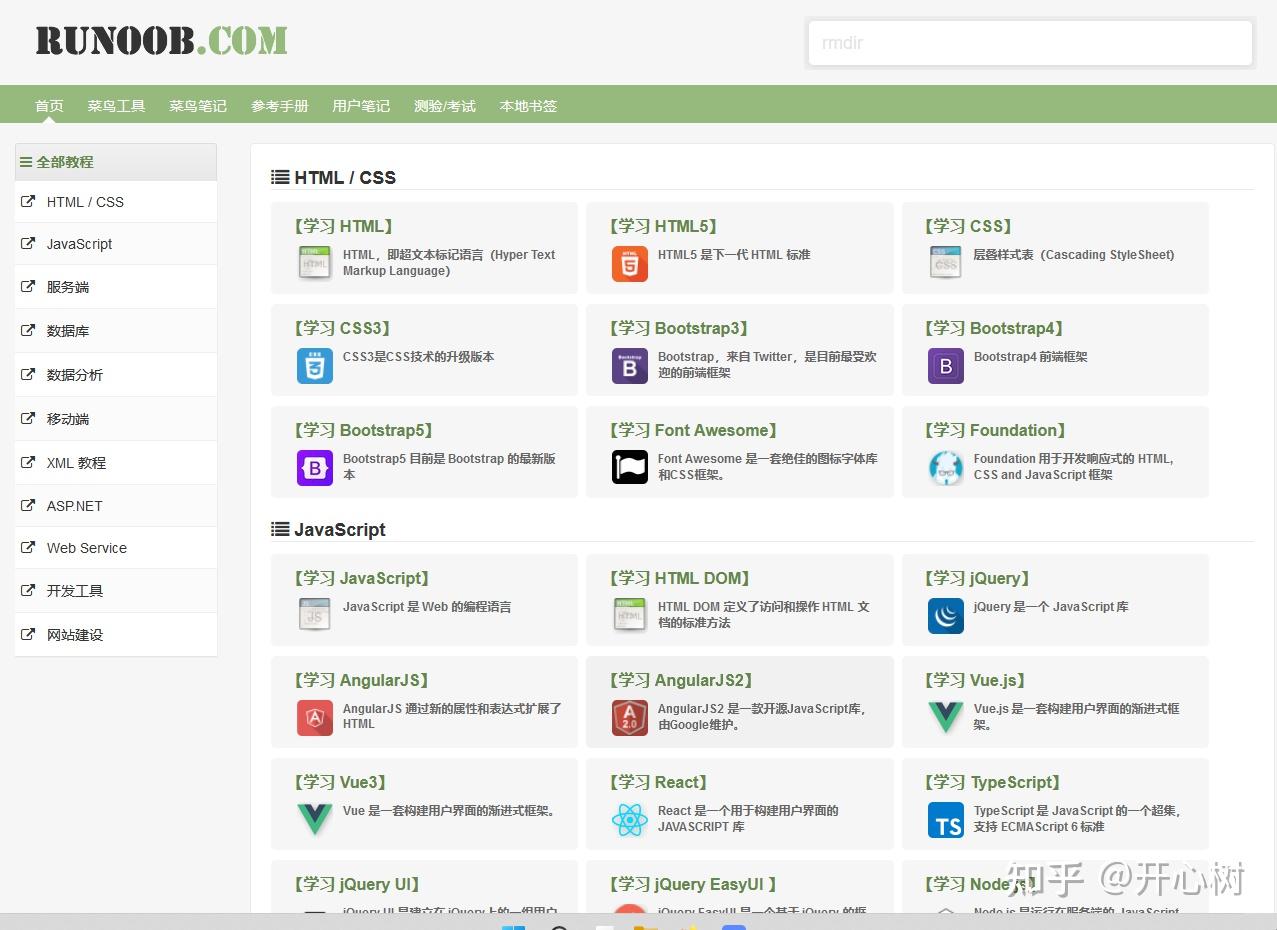1277x930 pixels.
Task: Click the Vue3 green V logo
Action: (x=315, y=819)
